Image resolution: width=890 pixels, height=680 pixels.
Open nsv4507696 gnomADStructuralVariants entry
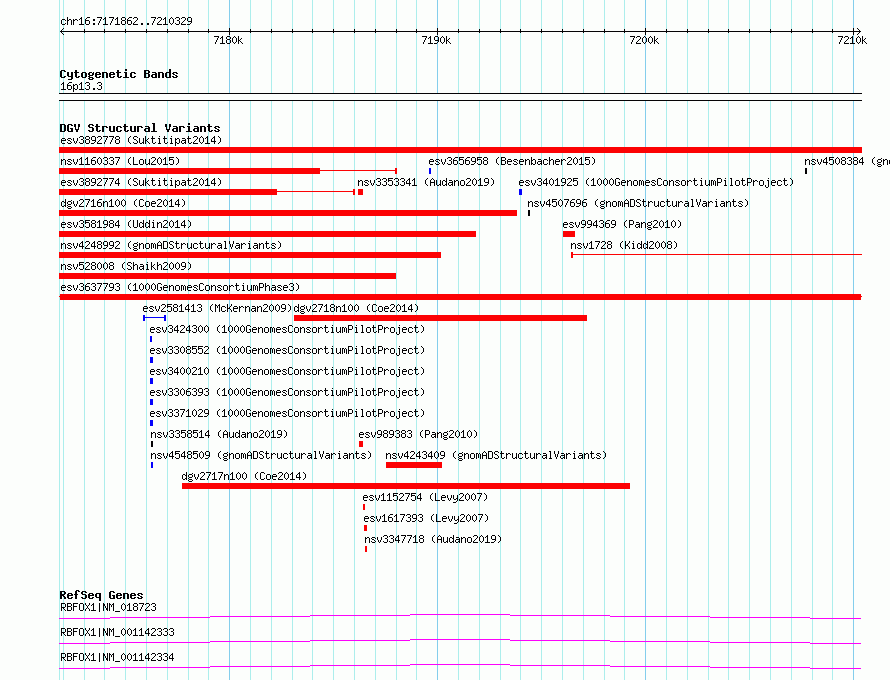pyautogui.click(x=638, y=203)
